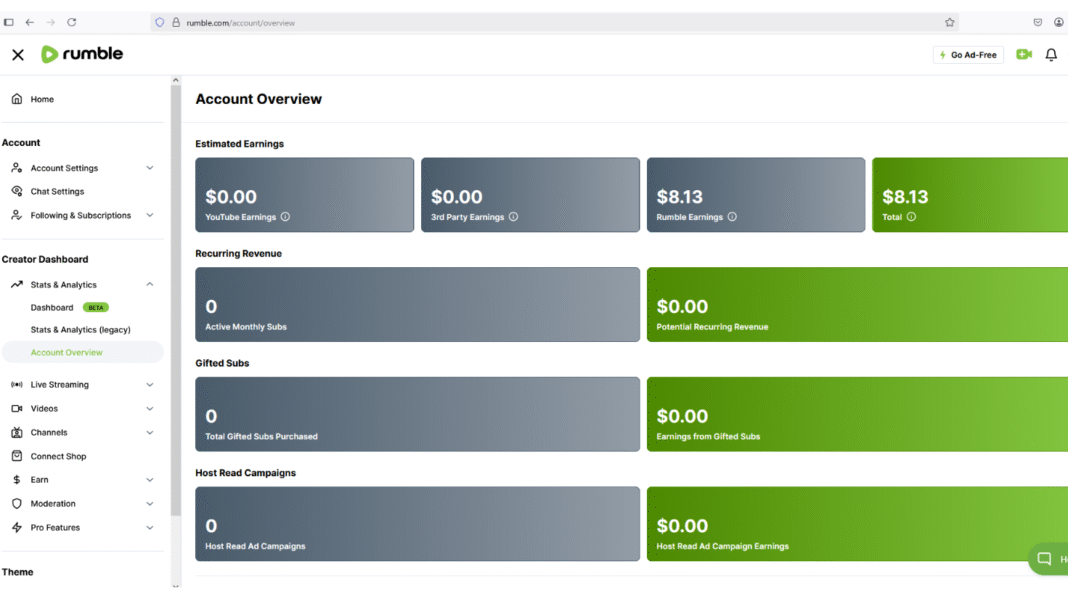
Task: Click info icon next to Total
Action: click(911, 217)
